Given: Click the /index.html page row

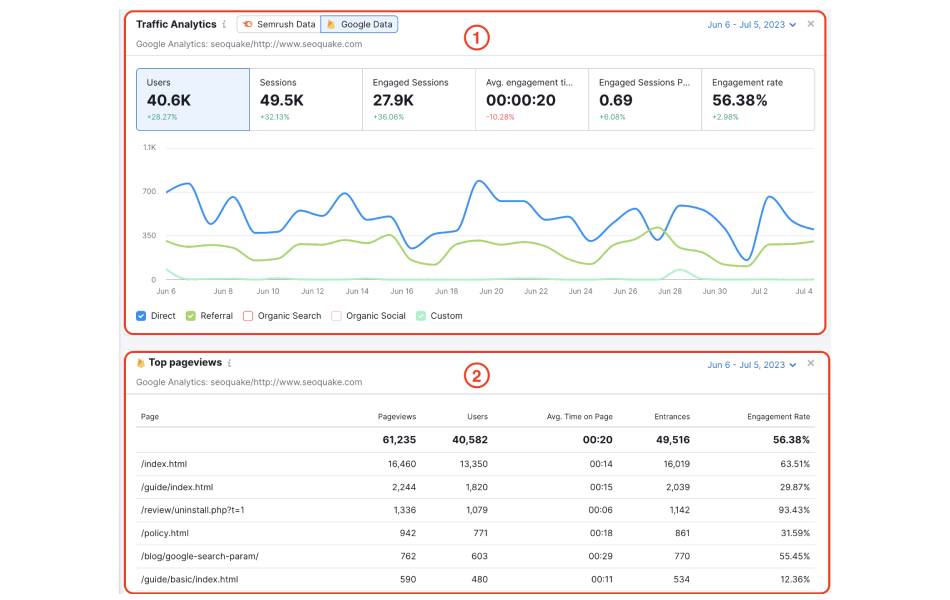Looking at the screenshot, I should tap(476, 464).
